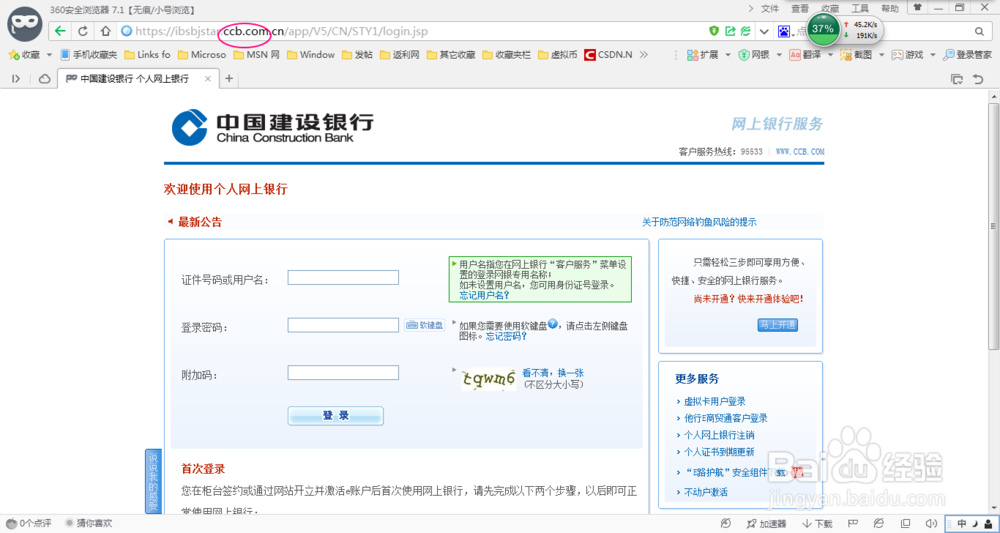Toggle the sound speaker icon in status bar
1000x533 pixels.
(931, 523)
